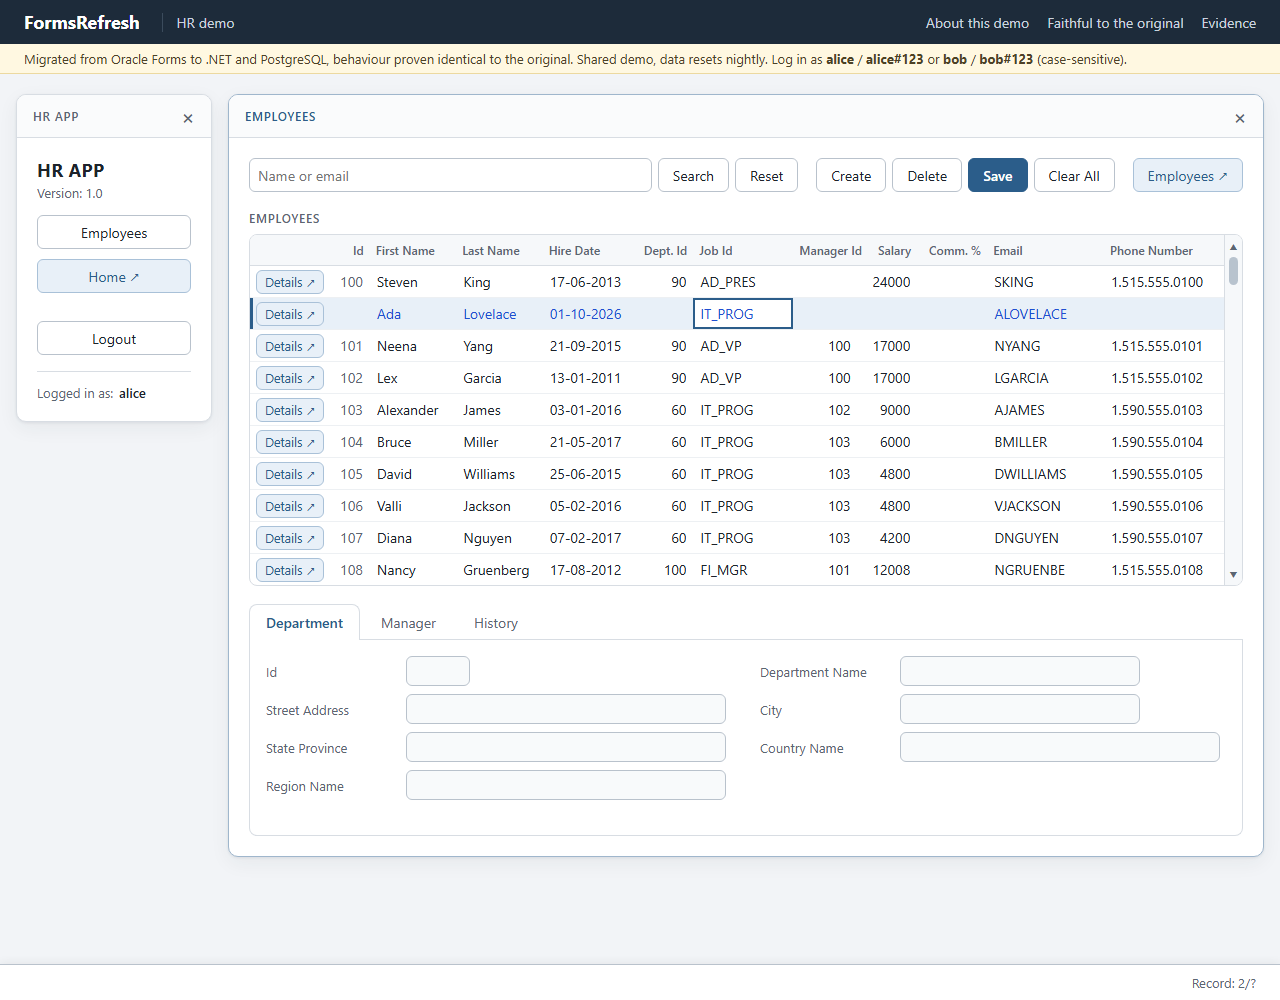This screenshot has width=1280, height=1000.
Task: Open Details for Steven King
Action: point(290,282)
